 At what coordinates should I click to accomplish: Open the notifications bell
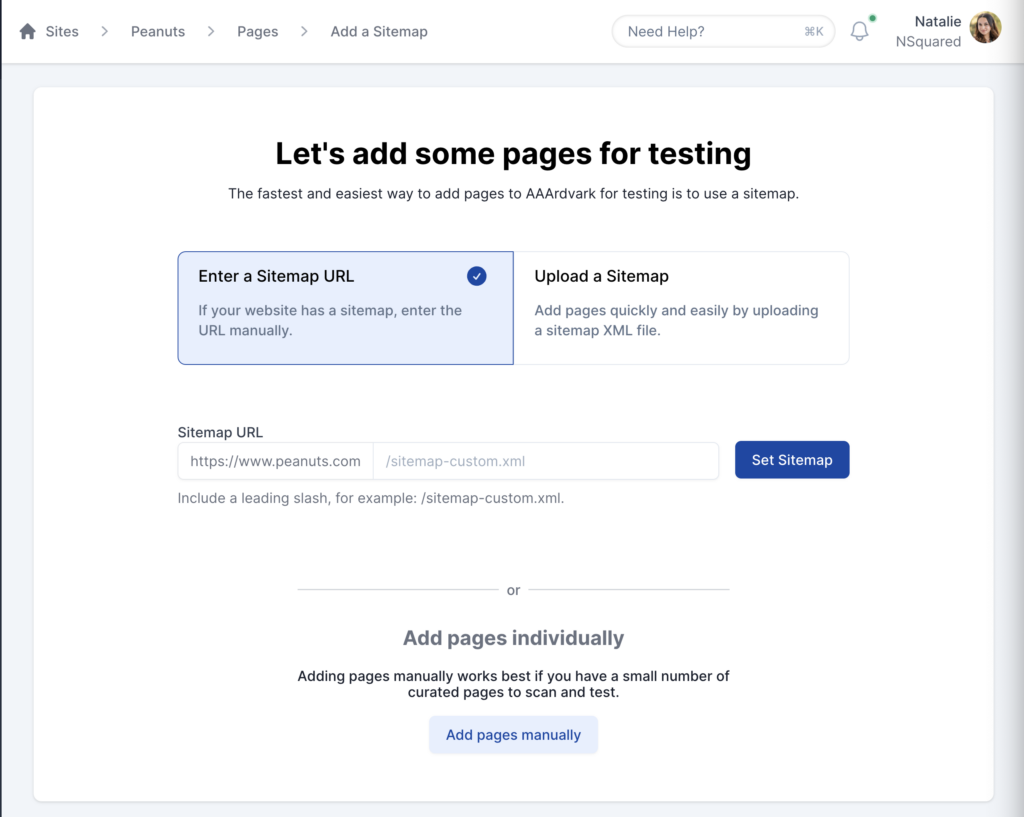click(859, 31)
